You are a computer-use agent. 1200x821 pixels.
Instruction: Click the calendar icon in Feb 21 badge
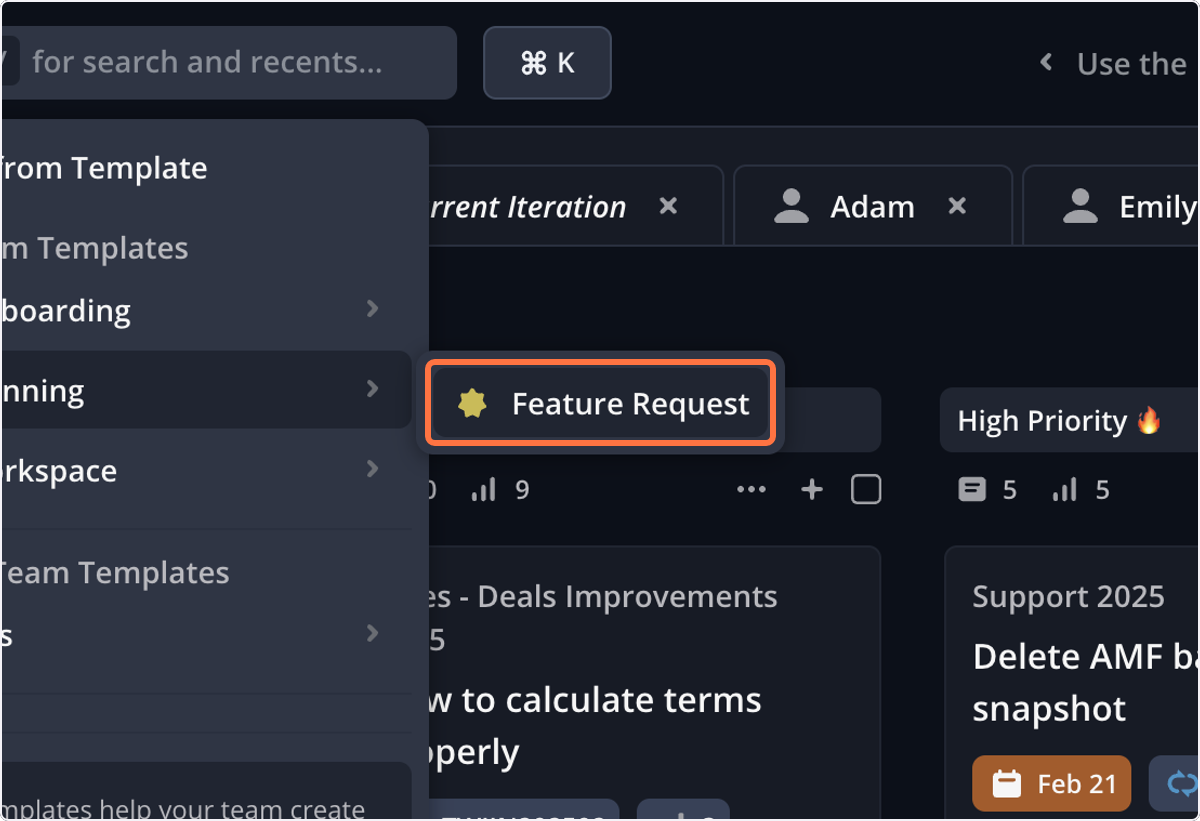point(1007,784)
